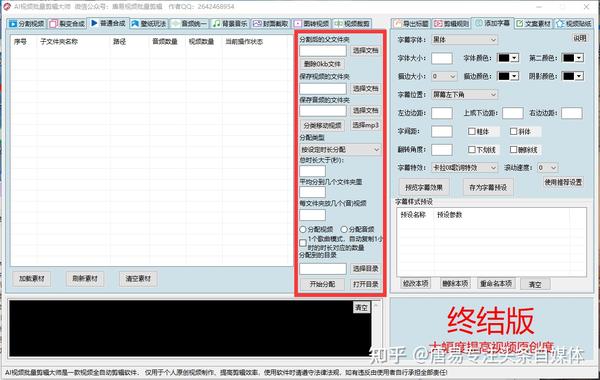Expand the 分配类型 dropdown list
Image resolution: width=600 pixels, height=380 pixels.
pos(340,149)
